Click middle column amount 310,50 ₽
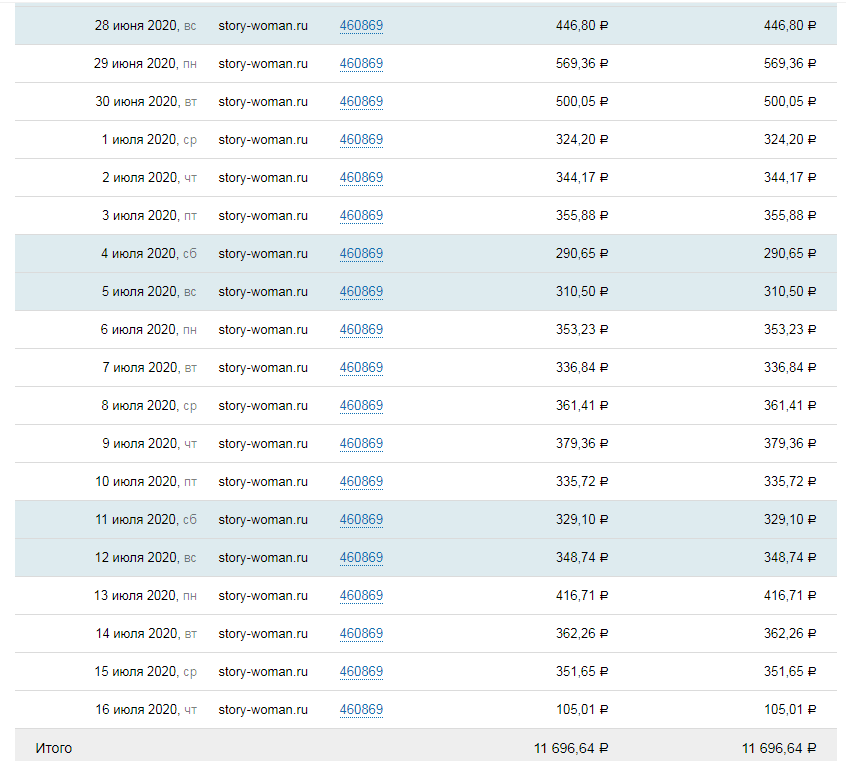The image size is (846, 761). [582, 291]
